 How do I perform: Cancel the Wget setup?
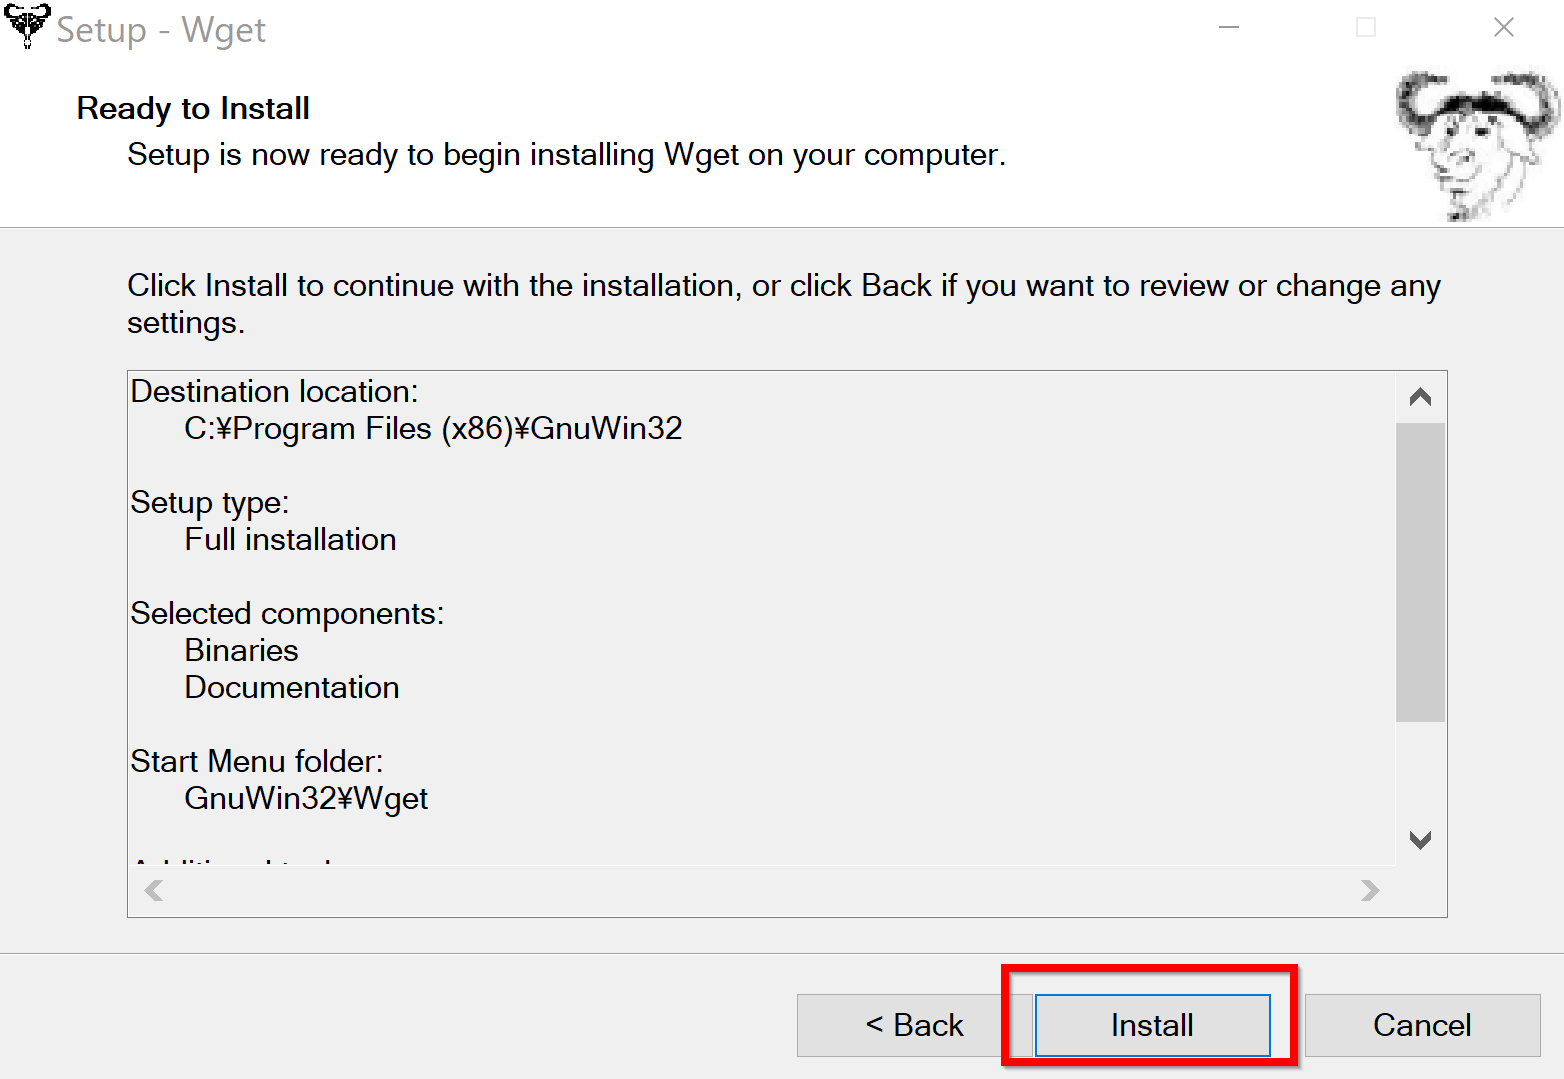(x=1422, y=1025)
